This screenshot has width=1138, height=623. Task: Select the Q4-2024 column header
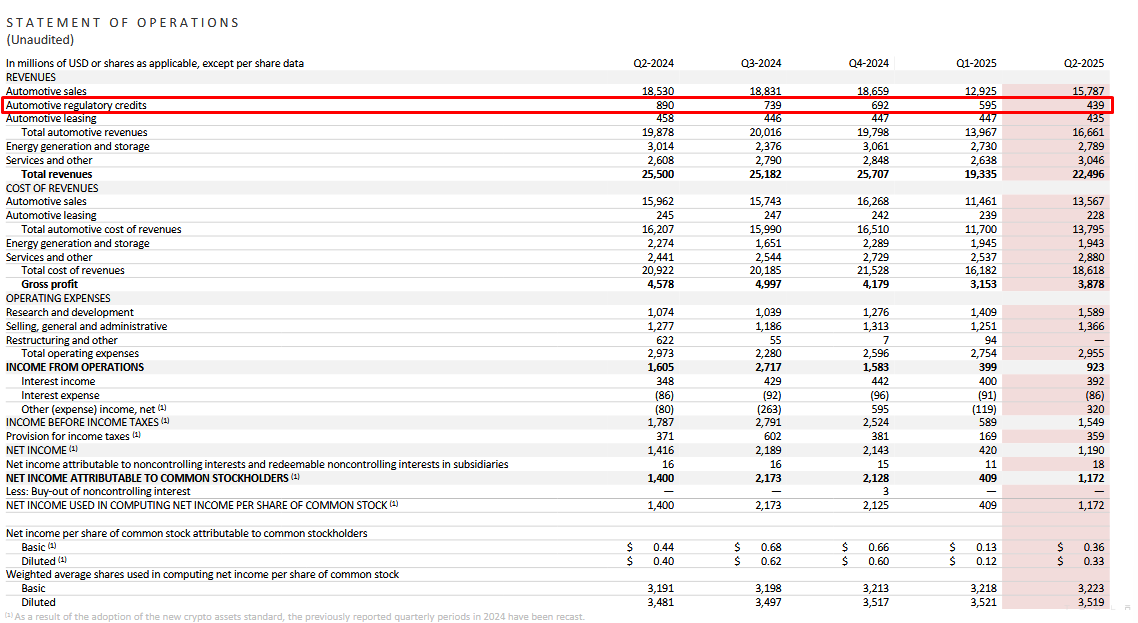[x=868, y=63]
